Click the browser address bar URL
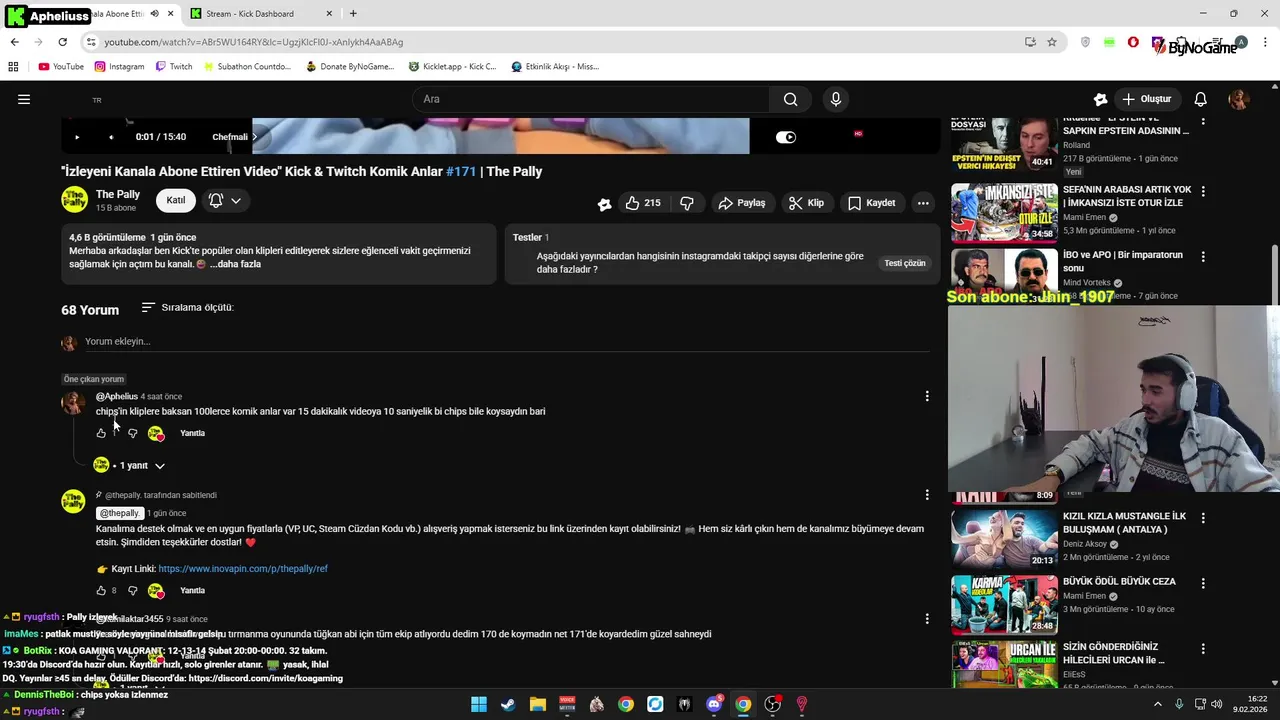 pyautogui.click(x=254, y=42)
